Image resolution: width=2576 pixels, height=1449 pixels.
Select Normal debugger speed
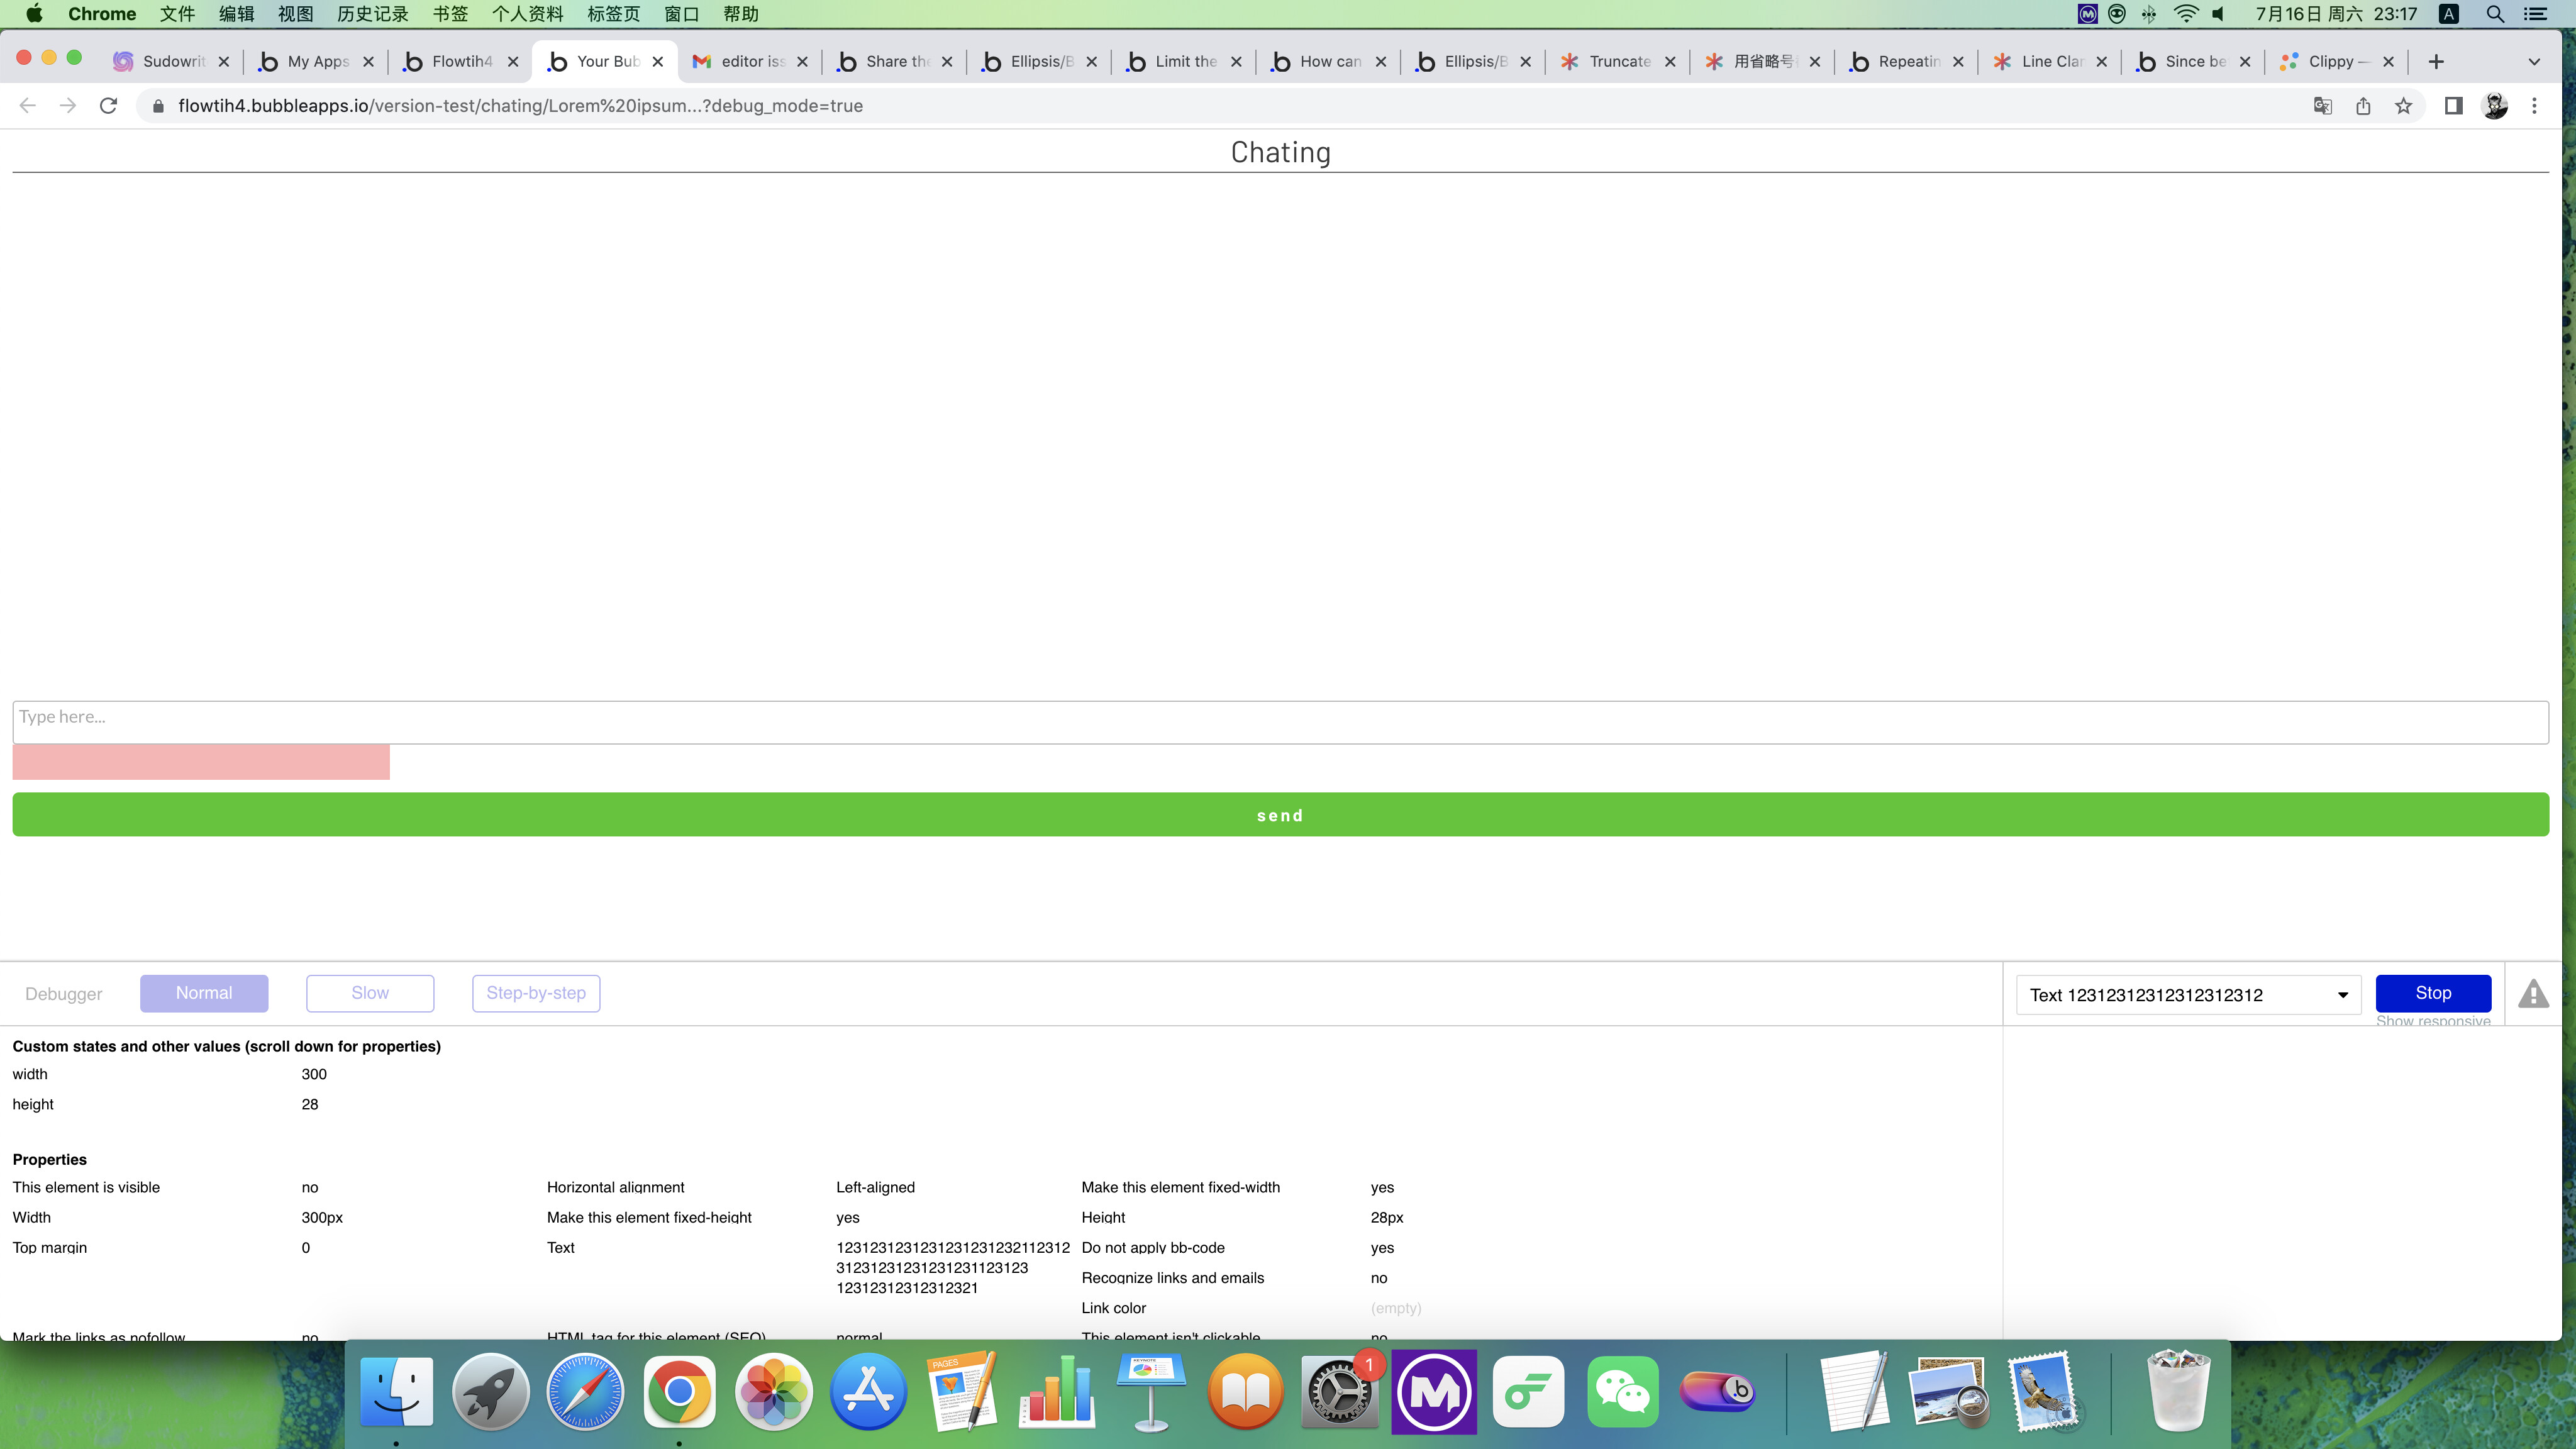click(x=204, y=993)
